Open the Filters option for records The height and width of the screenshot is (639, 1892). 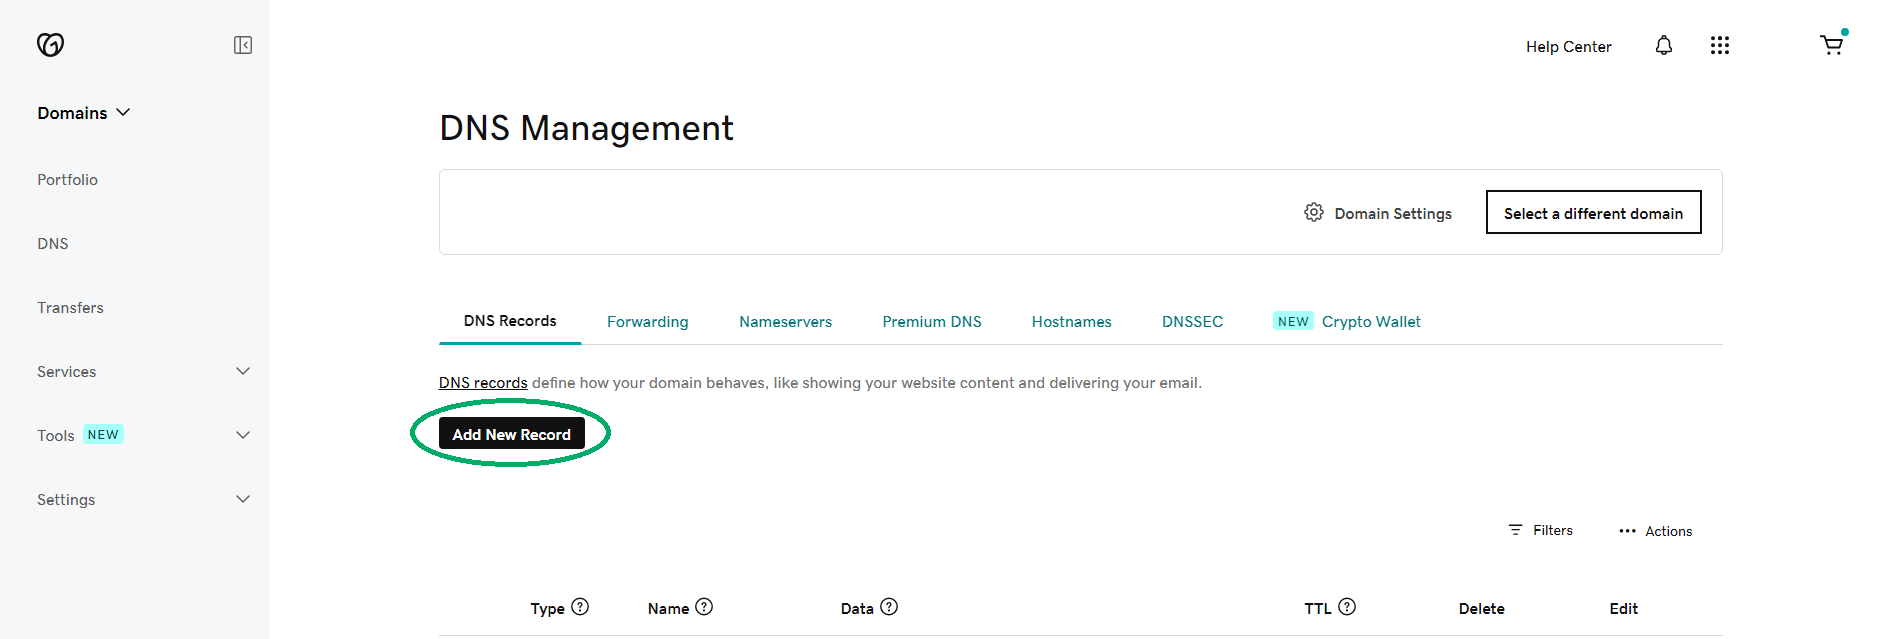(x=1541, y=530)
